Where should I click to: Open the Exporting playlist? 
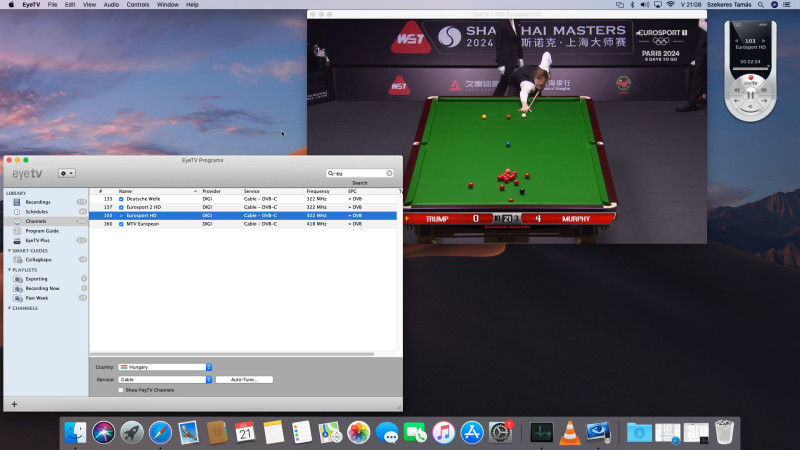(x=36, y=279)
